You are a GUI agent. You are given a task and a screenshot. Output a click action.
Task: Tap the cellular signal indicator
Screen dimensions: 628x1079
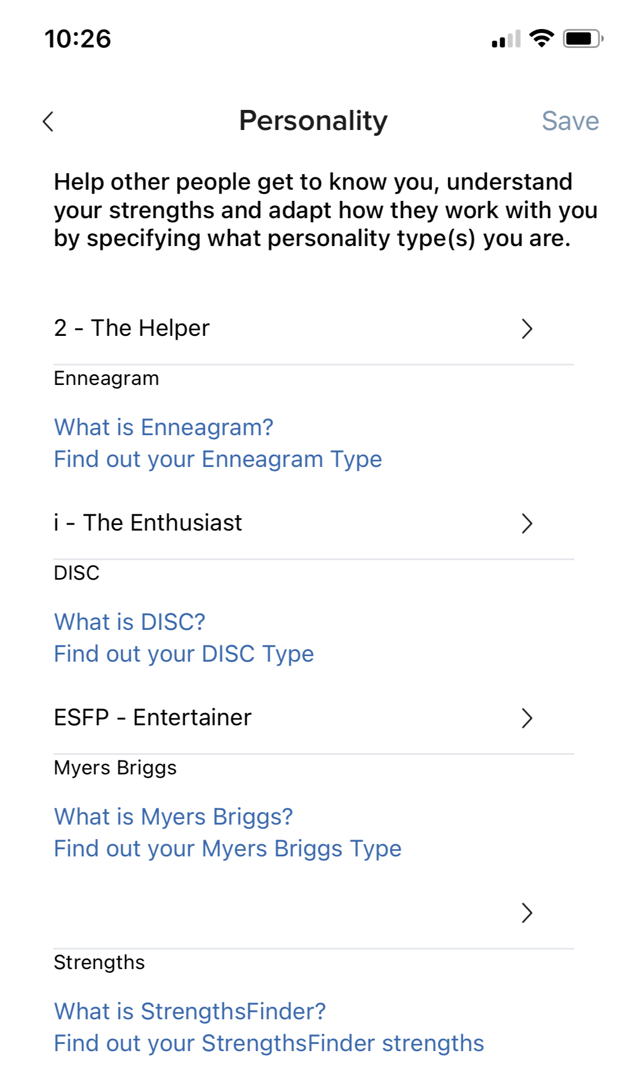pos(505,39)
